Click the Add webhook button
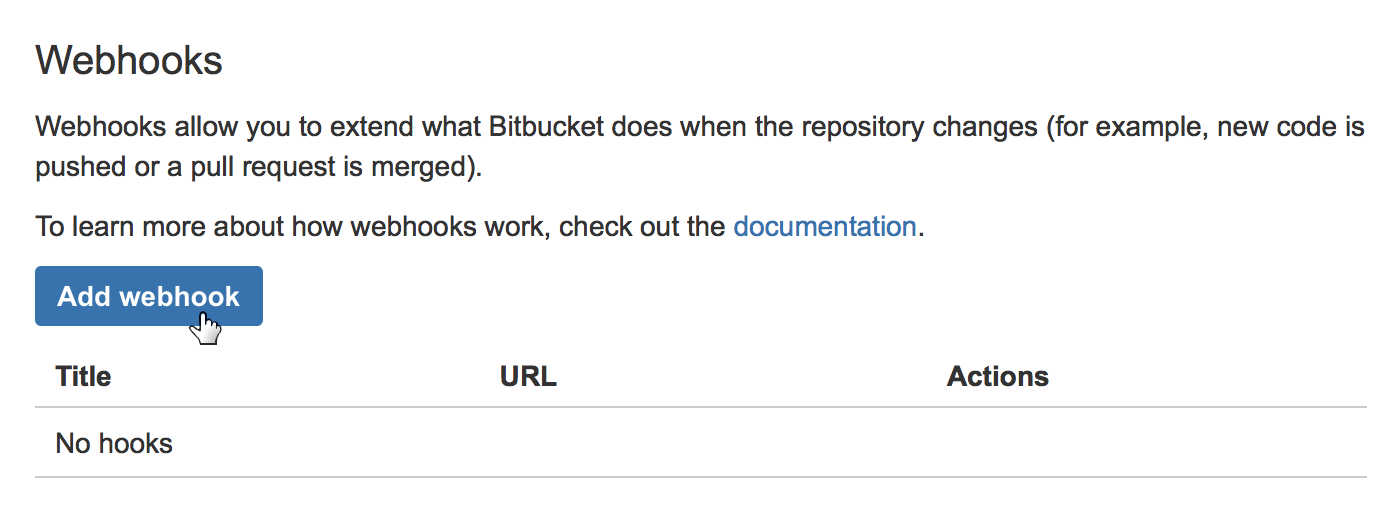Image resolution: width=1396 pixels, height=528 pixels. tap(149, 296)
